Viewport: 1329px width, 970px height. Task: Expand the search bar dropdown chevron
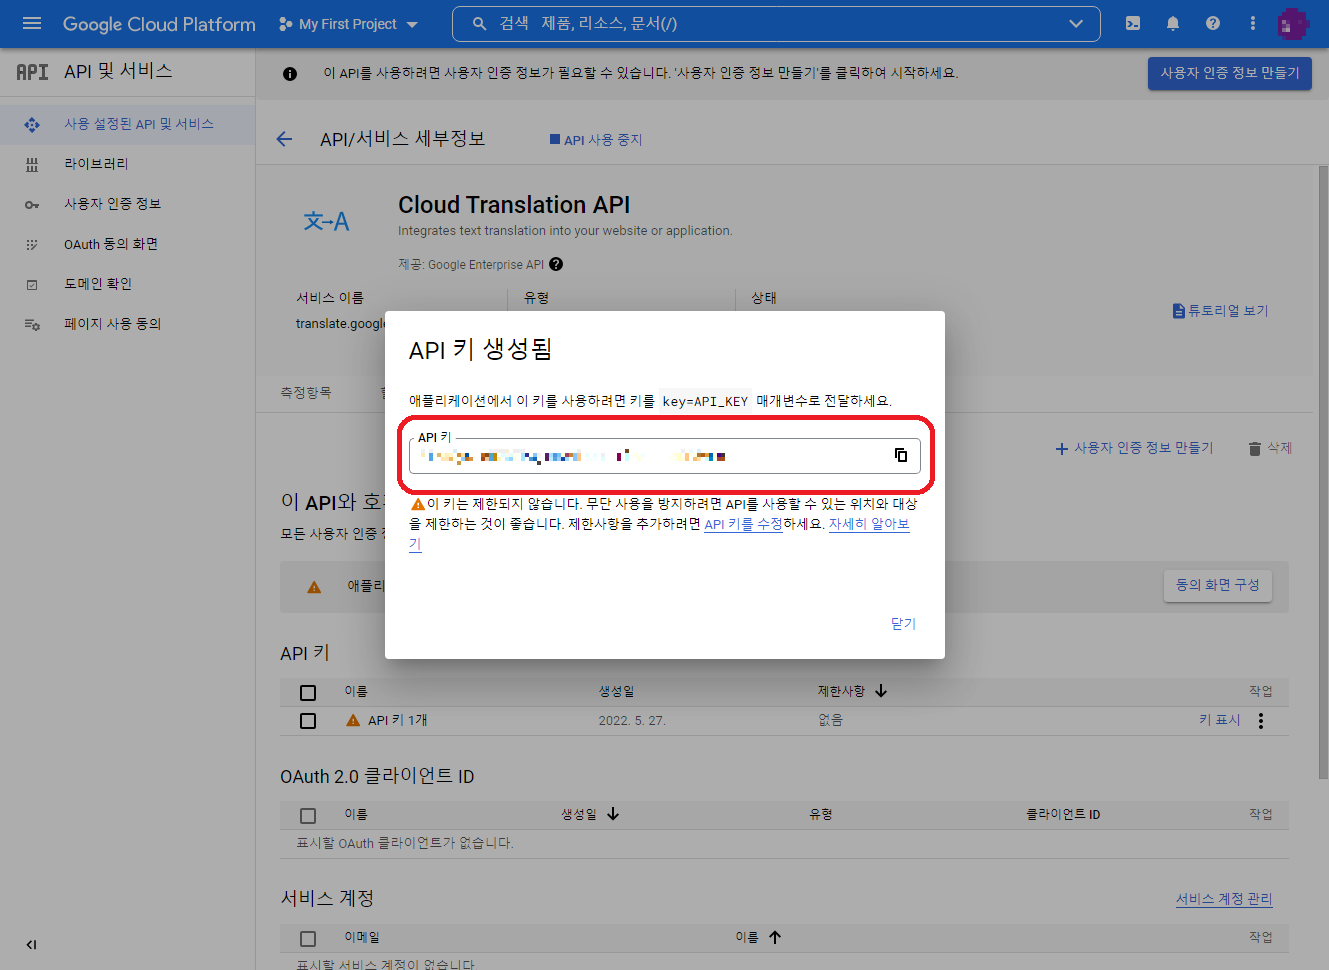(x=1075, y=23)
